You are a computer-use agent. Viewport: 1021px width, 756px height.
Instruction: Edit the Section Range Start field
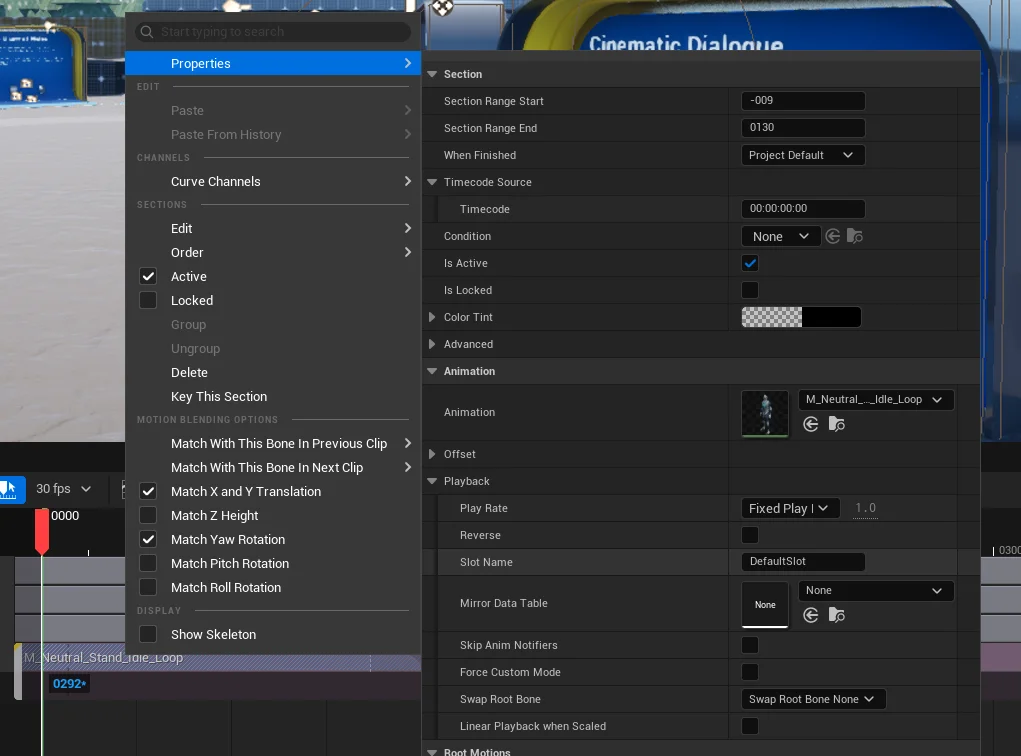(803, 101)
